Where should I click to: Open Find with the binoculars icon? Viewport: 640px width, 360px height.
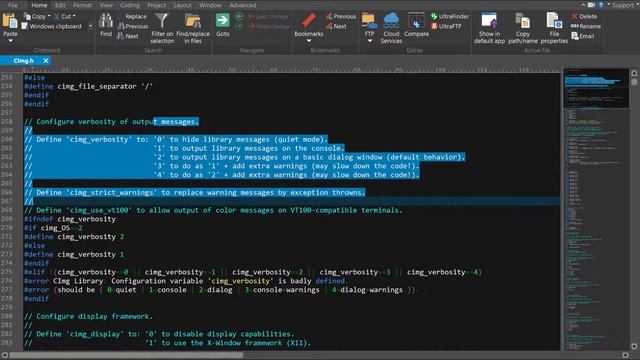[x=106, y=21]
